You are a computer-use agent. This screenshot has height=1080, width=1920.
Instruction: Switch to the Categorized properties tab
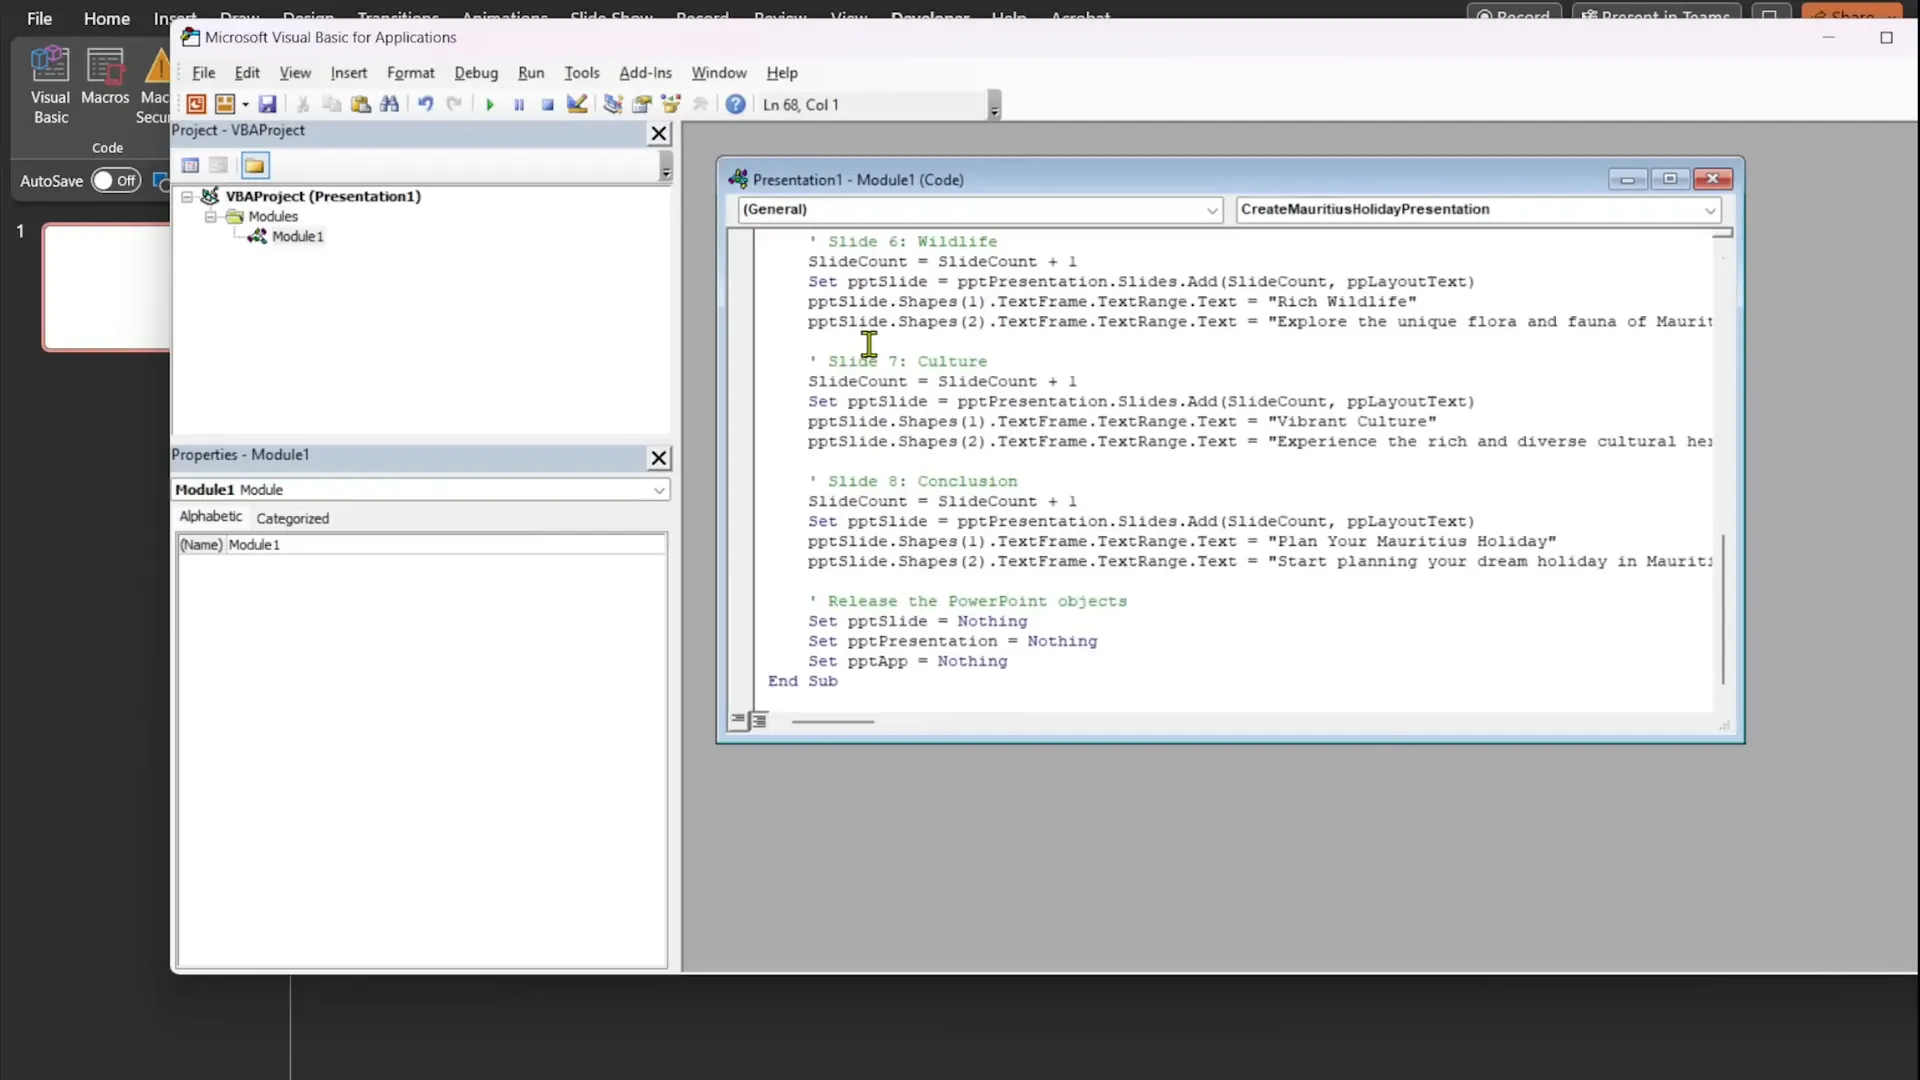coord(292,519)
